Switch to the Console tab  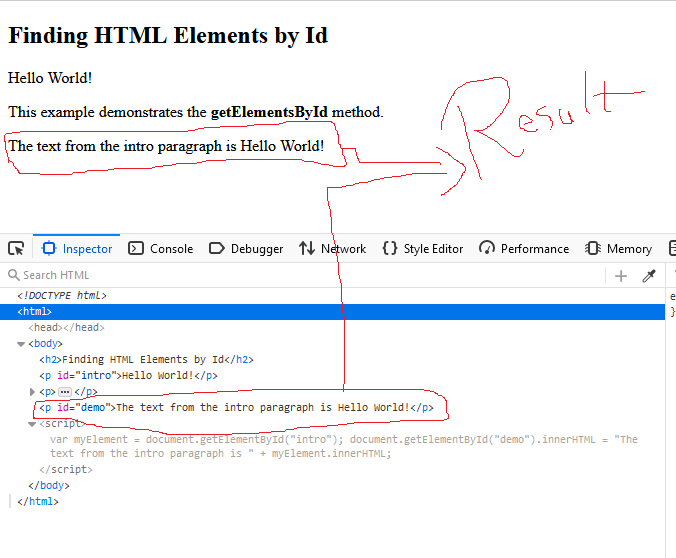point(161,249)
